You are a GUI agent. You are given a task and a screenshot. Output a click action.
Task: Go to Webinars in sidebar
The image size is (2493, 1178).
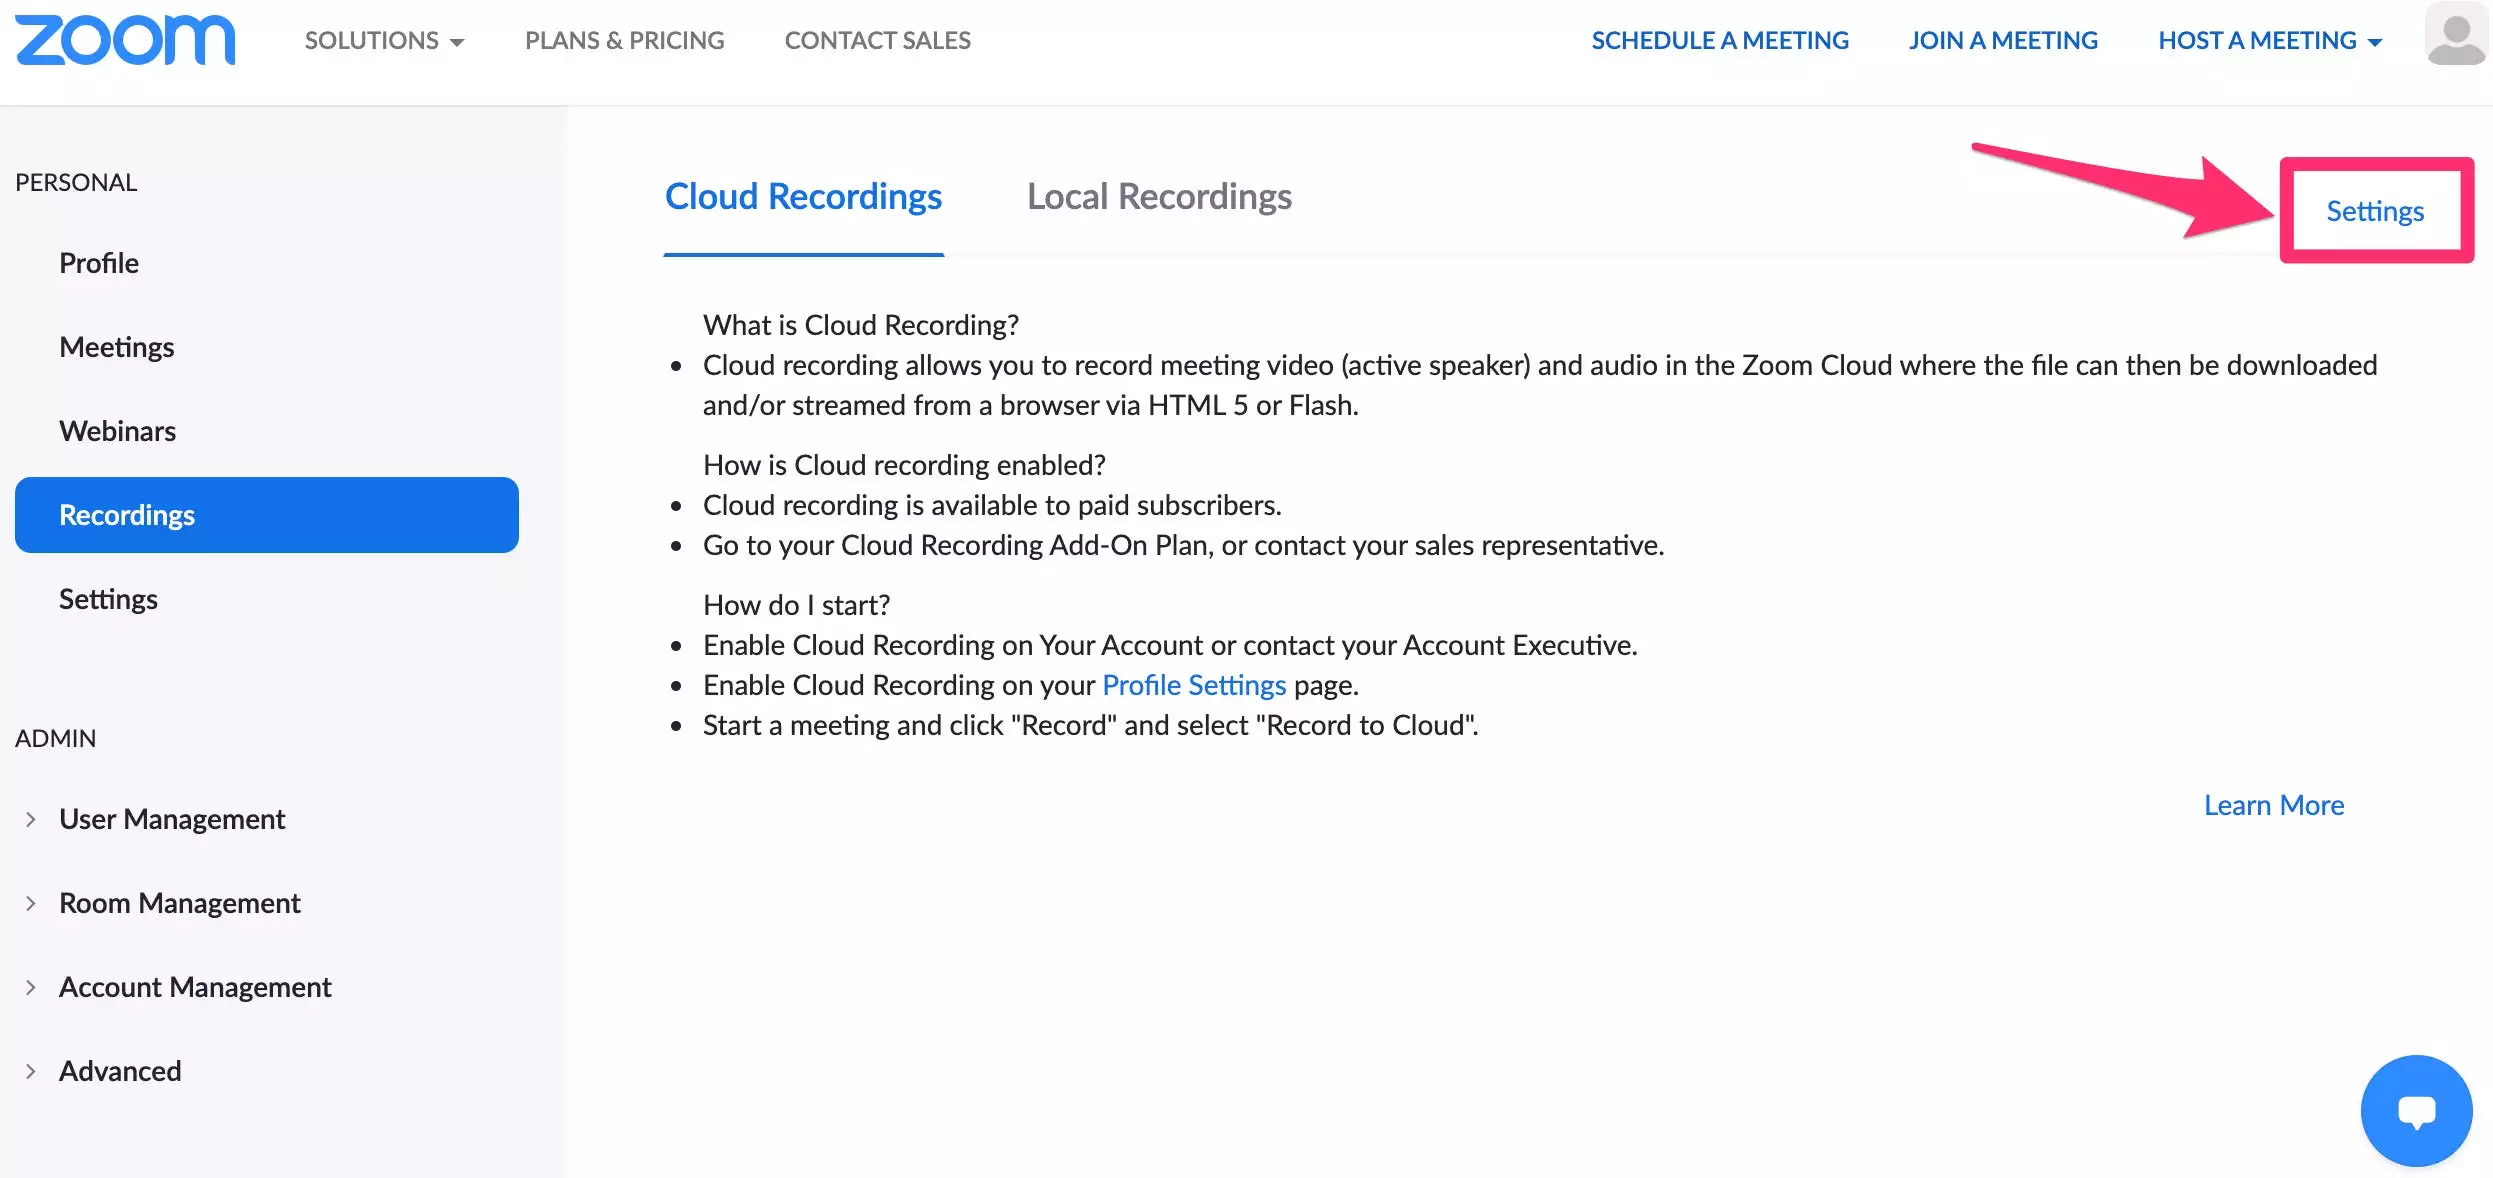(117, 431)
